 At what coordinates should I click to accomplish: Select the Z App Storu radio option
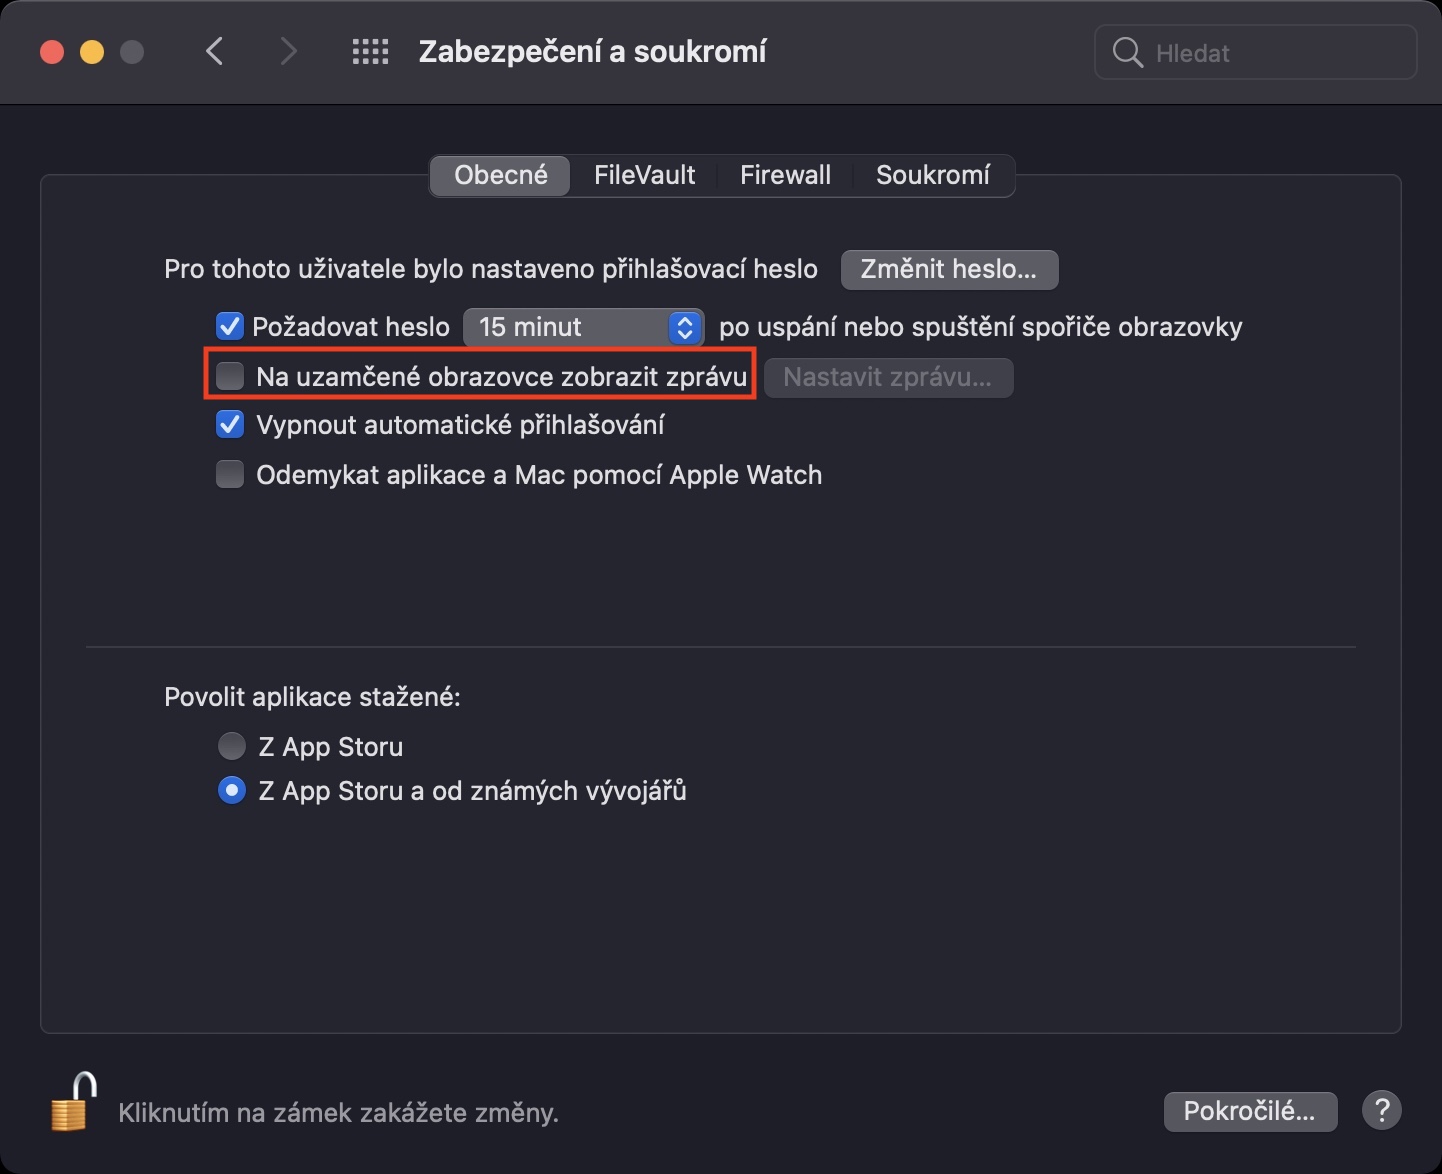pos(232,746)
